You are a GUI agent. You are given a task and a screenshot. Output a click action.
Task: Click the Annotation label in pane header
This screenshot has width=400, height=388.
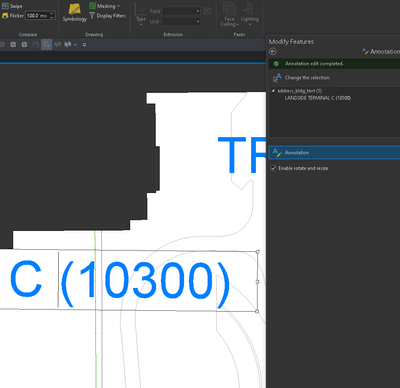click(385, 52)
